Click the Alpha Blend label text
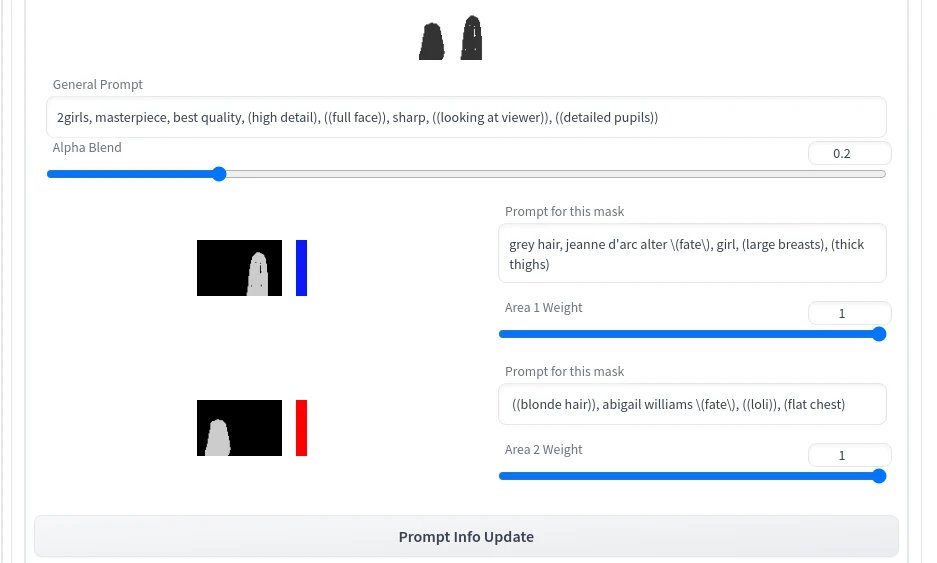Screen dimensions: 937x563 (x=87, y=147)
